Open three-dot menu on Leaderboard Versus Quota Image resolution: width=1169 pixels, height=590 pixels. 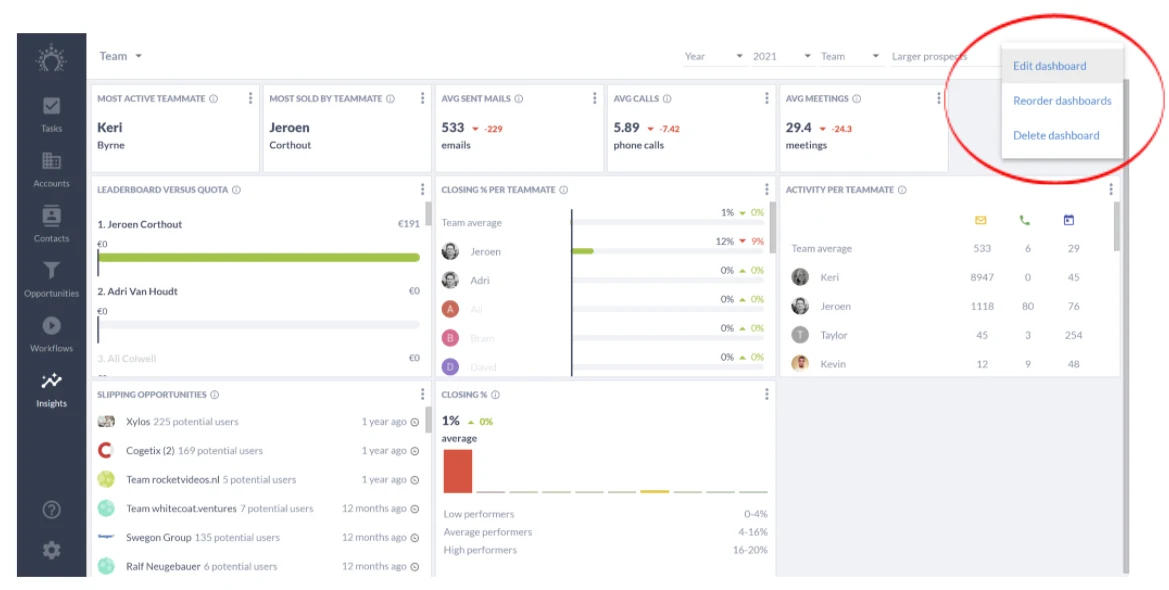[422, 189]
